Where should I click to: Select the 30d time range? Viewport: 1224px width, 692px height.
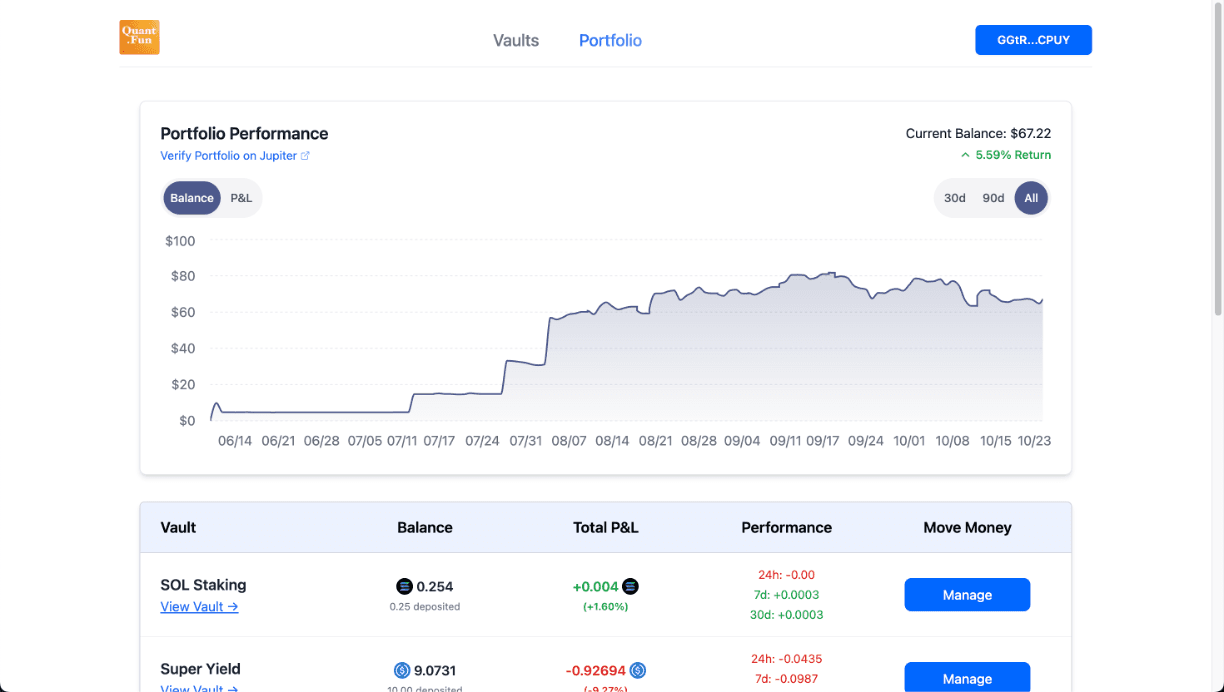point(955,198)
